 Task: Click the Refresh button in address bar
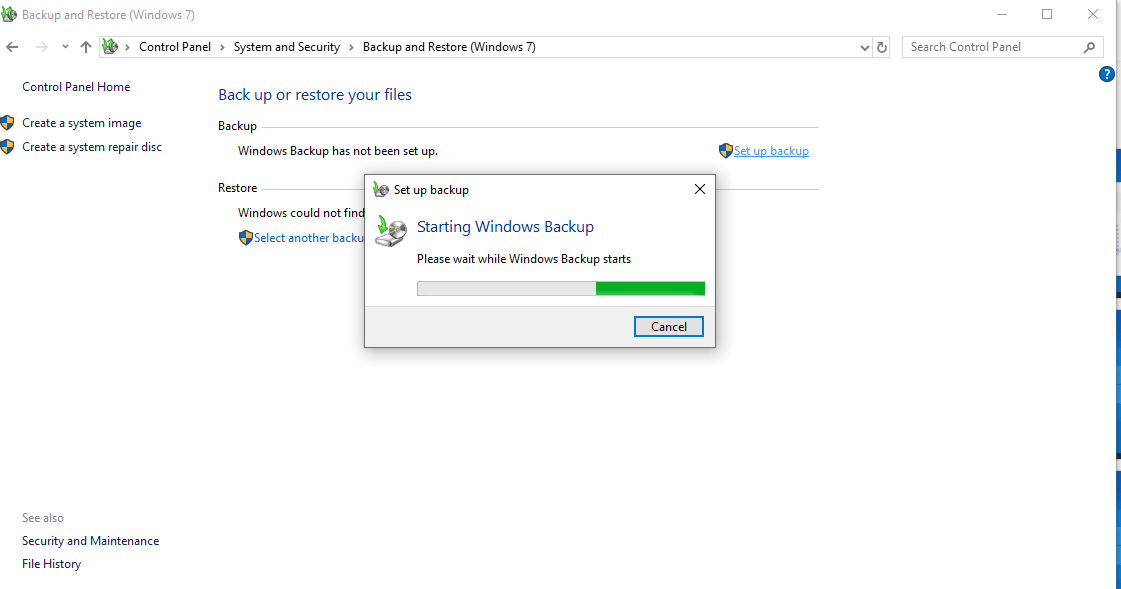pos(882,47)
